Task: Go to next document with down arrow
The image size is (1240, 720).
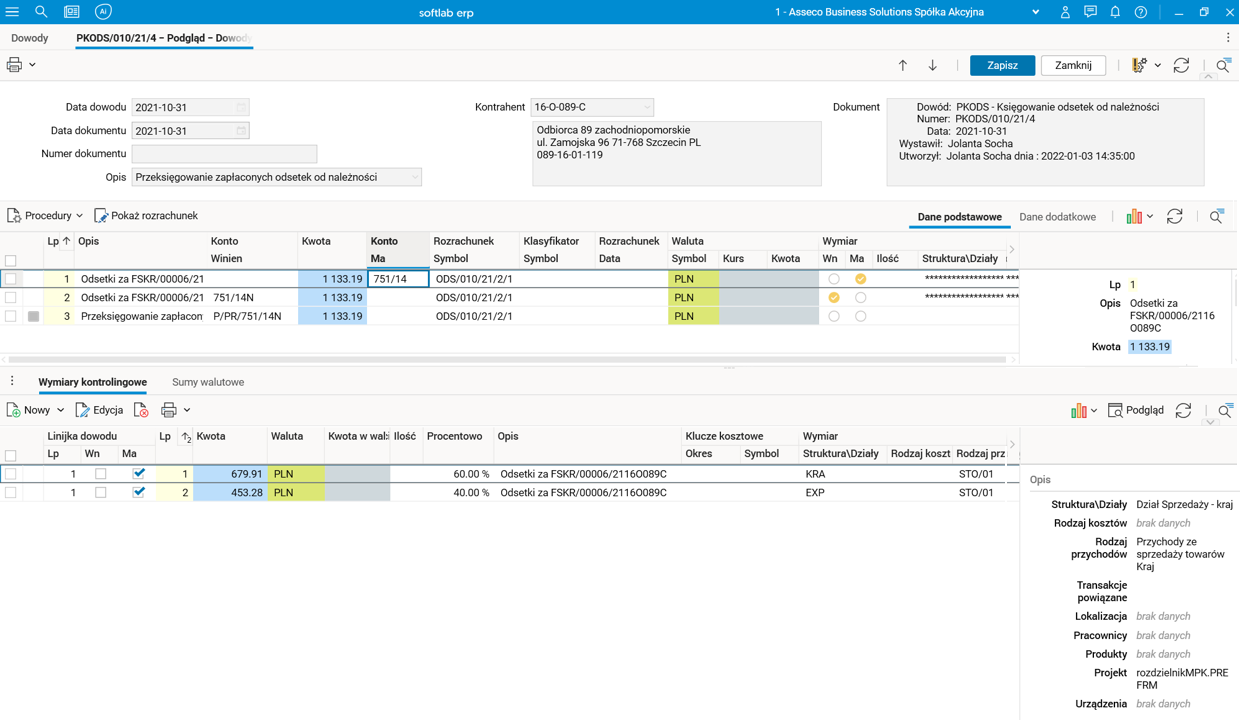Action: [x=933, y=65]
